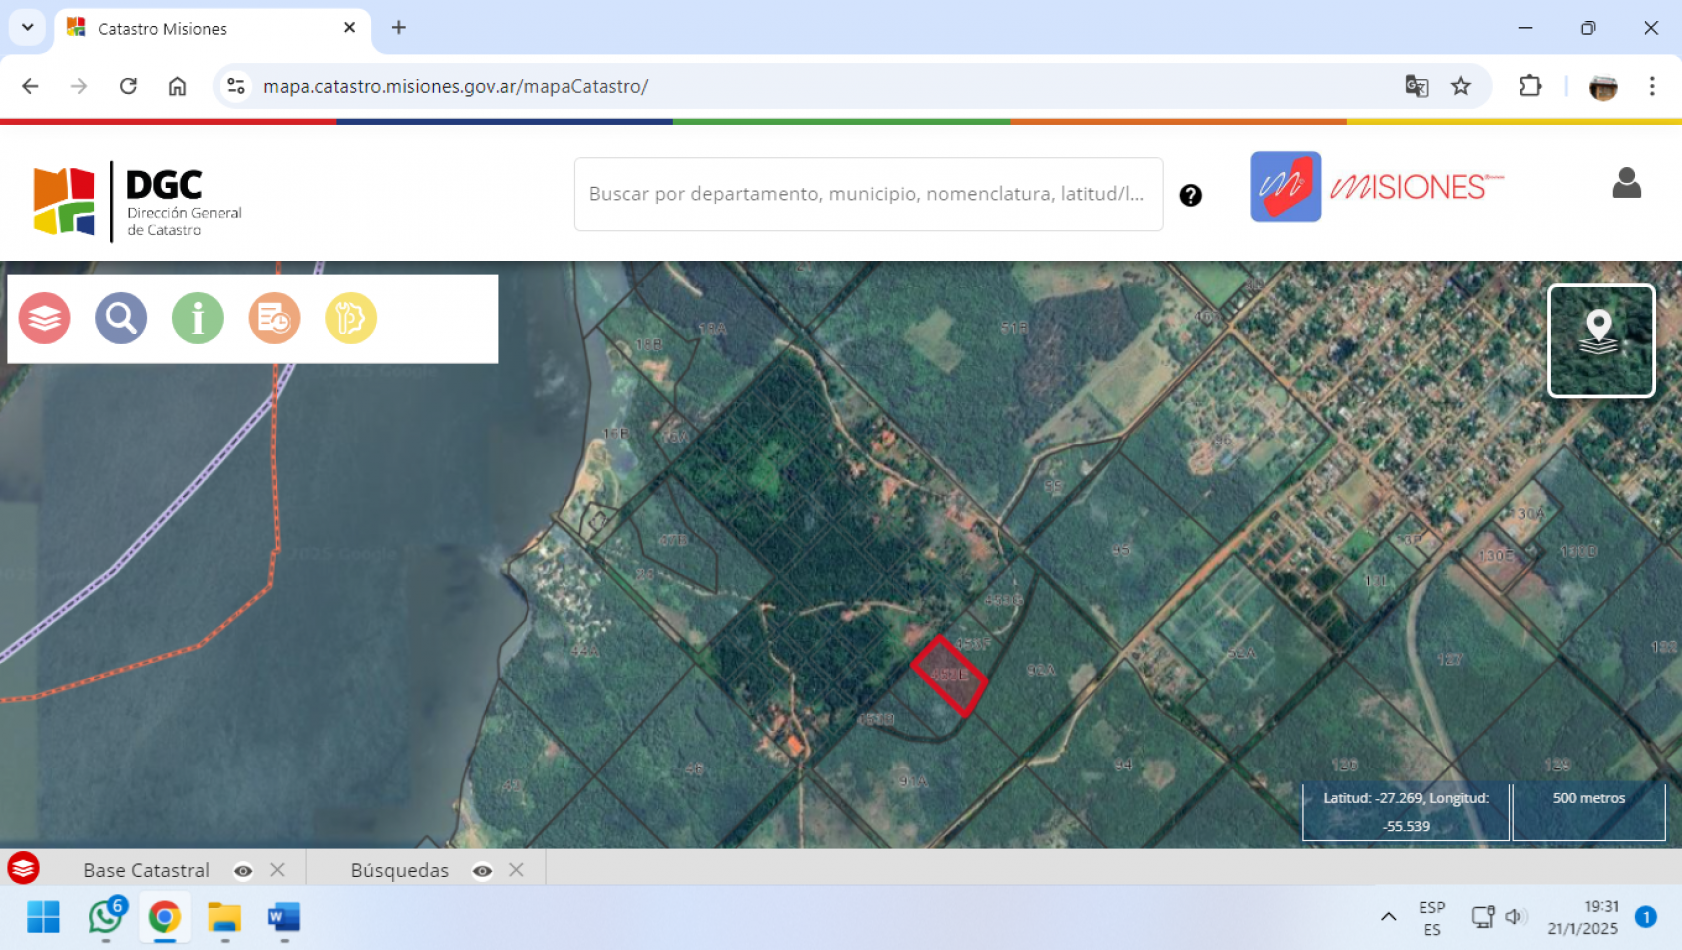Click the address bar URL

tap(456, 86)
